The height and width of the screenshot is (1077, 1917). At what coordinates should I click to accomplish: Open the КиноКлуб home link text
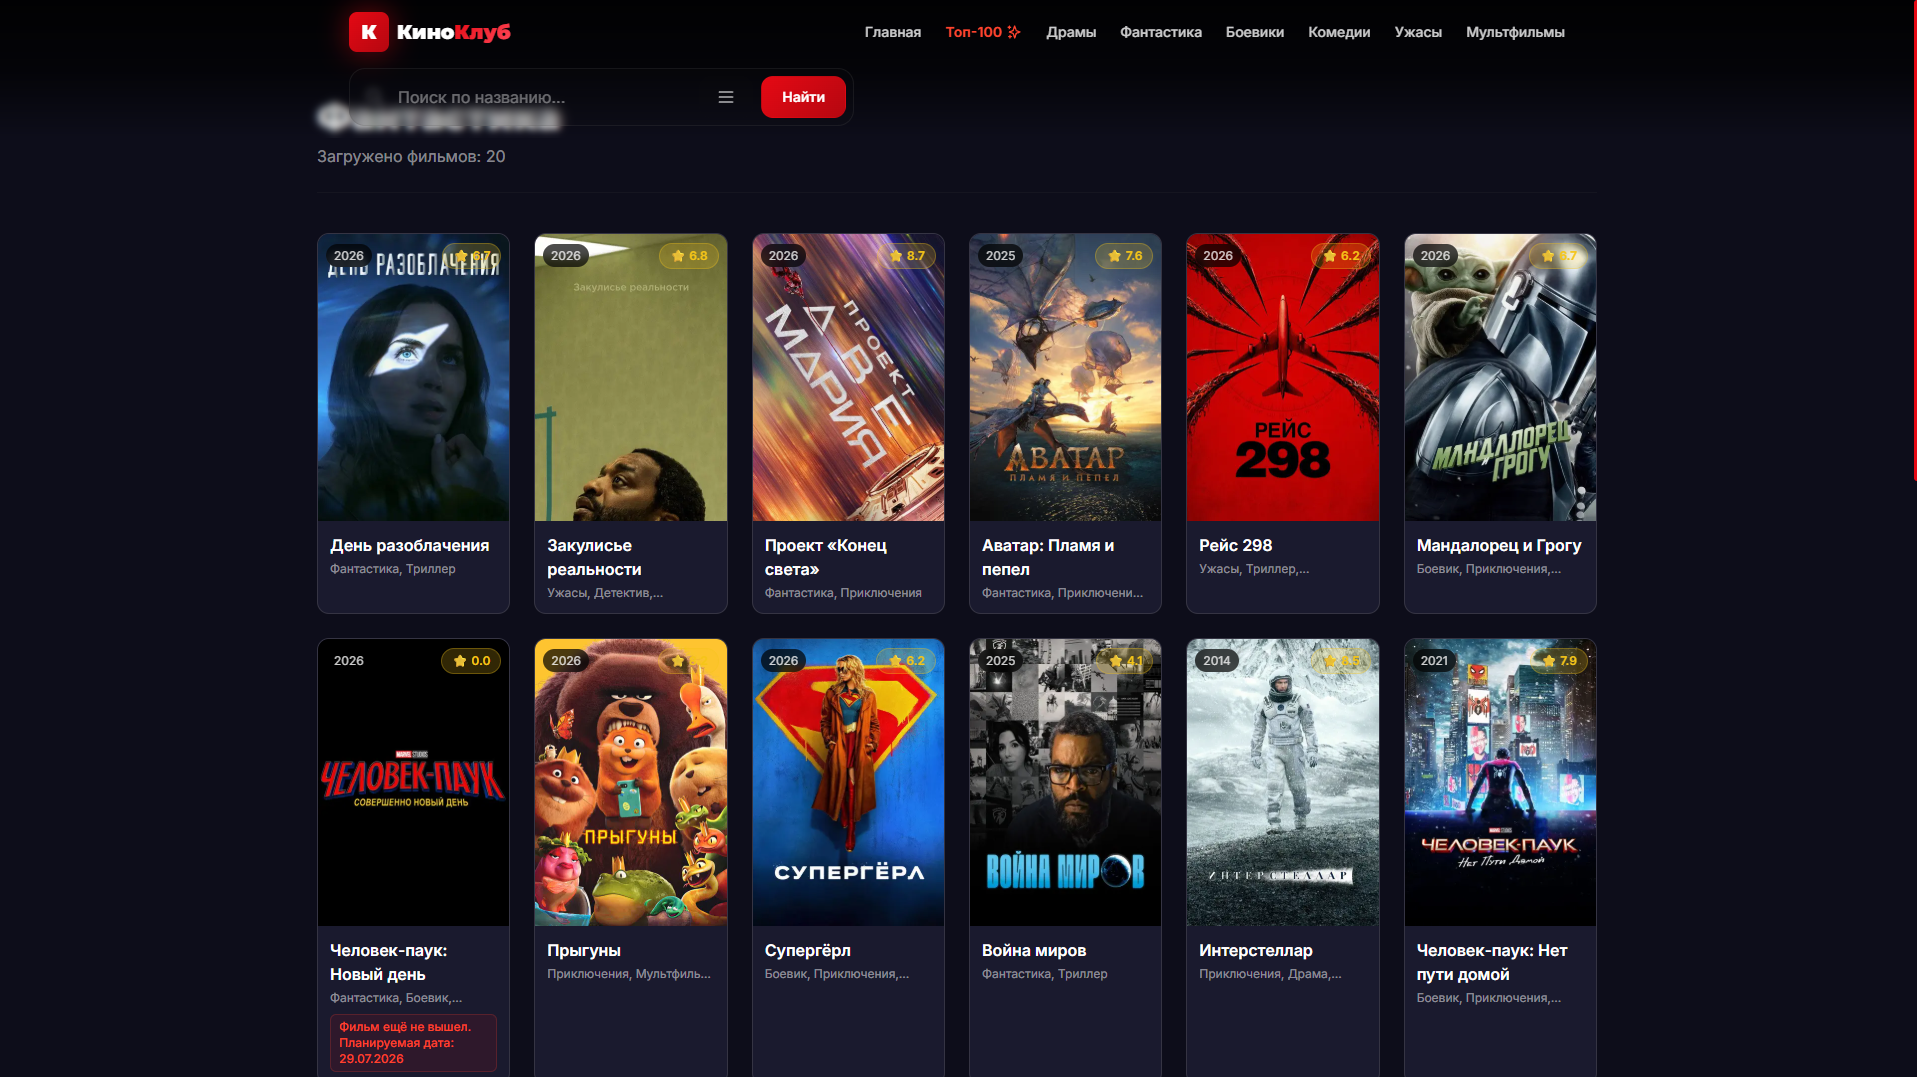pyautogui.click(x=453, y=32)
